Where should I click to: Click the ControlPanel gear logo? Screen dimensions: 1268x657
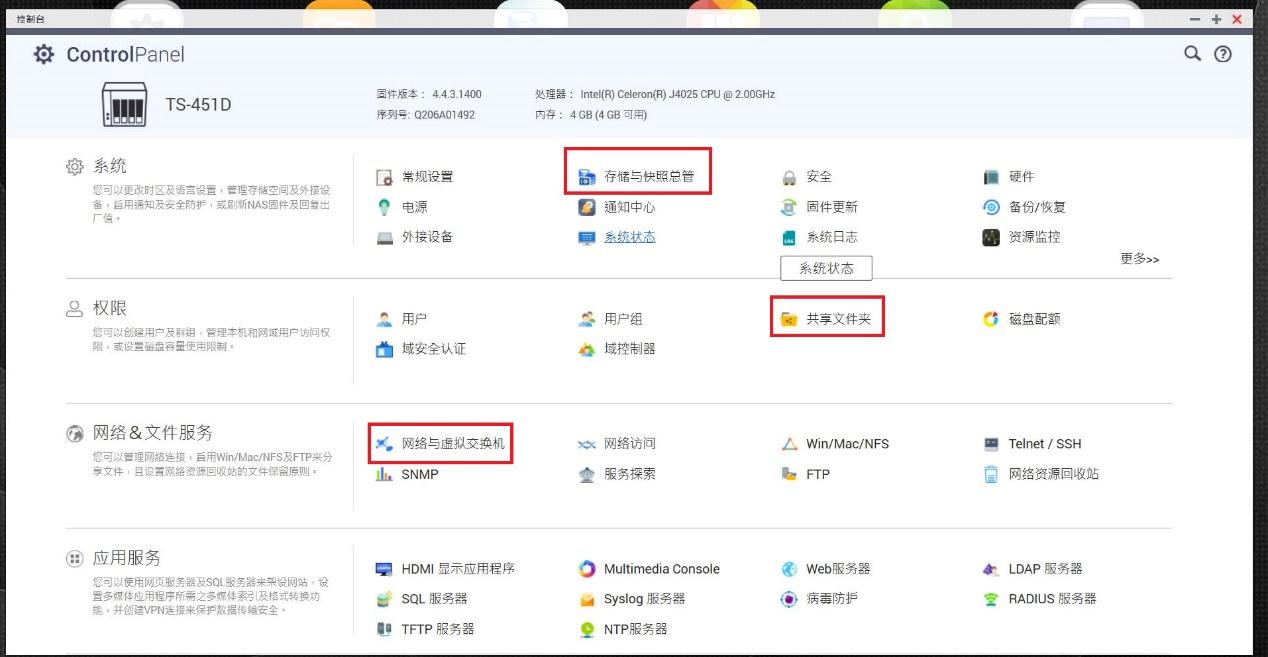click(44, 54)
